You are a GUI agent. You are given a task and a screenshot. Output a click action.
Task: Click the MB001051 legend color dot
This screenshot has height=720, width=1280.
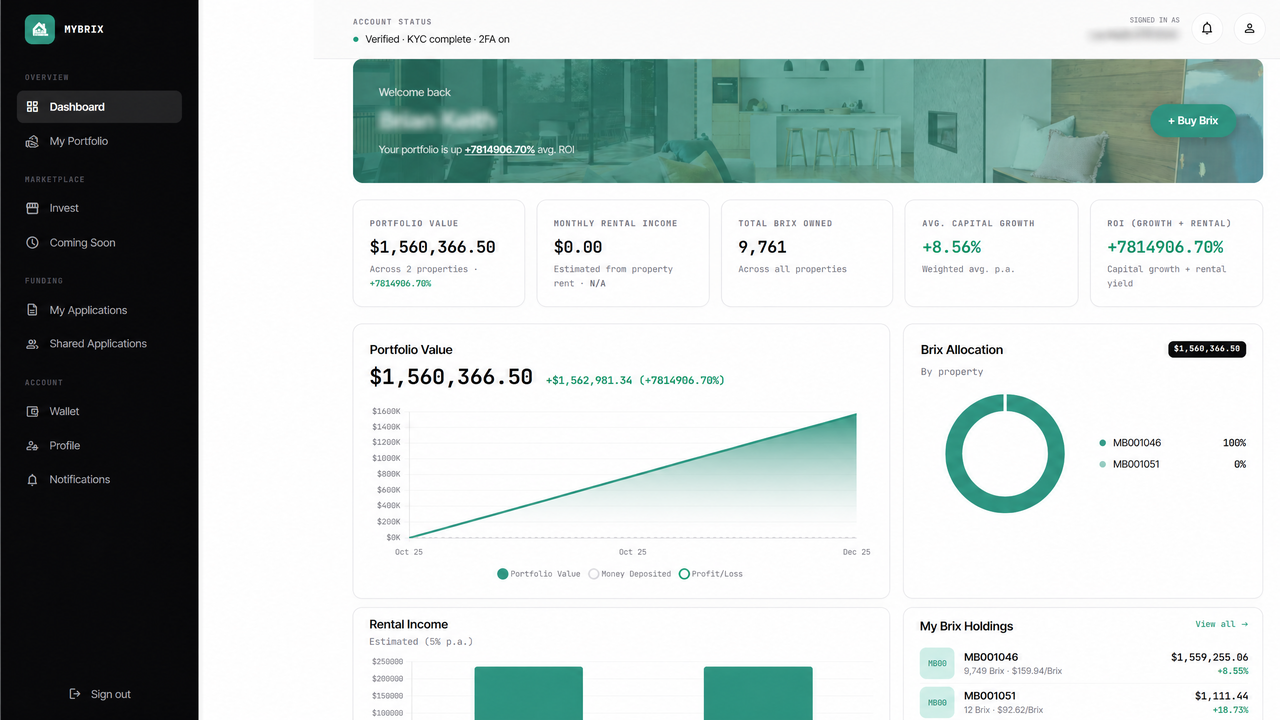coord(1103,464)
